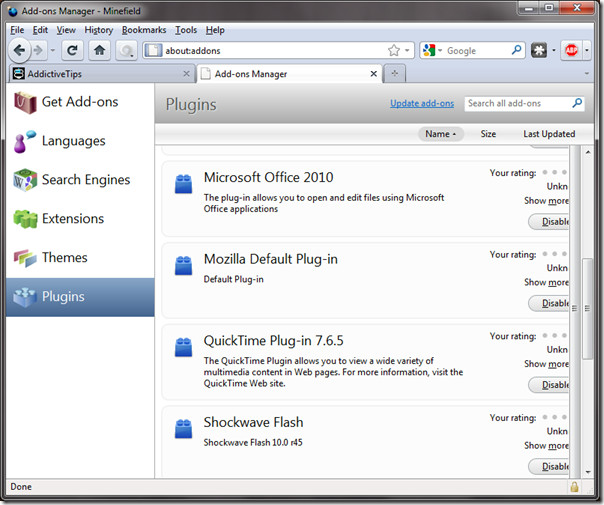Close the AddictiveTips tab
604x505 pixels.
coord(186,74)
